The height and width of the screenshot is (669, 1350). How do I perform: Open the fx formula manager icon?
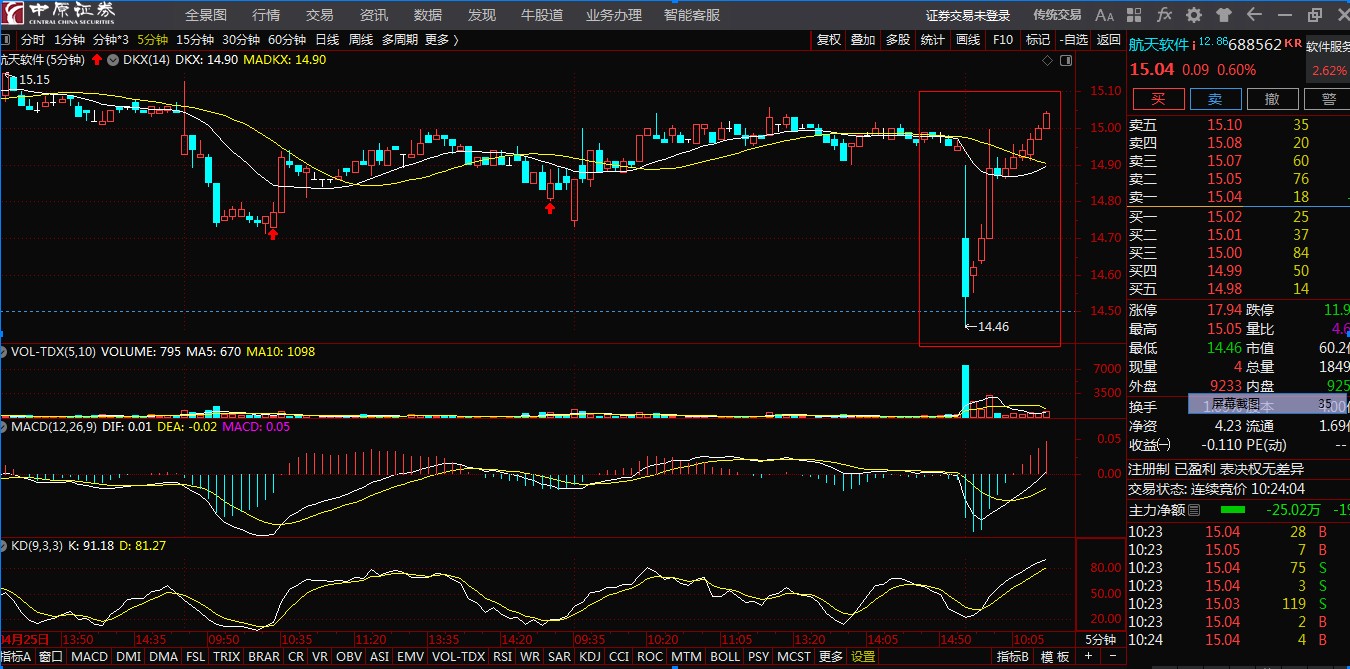coord(1164,15)
